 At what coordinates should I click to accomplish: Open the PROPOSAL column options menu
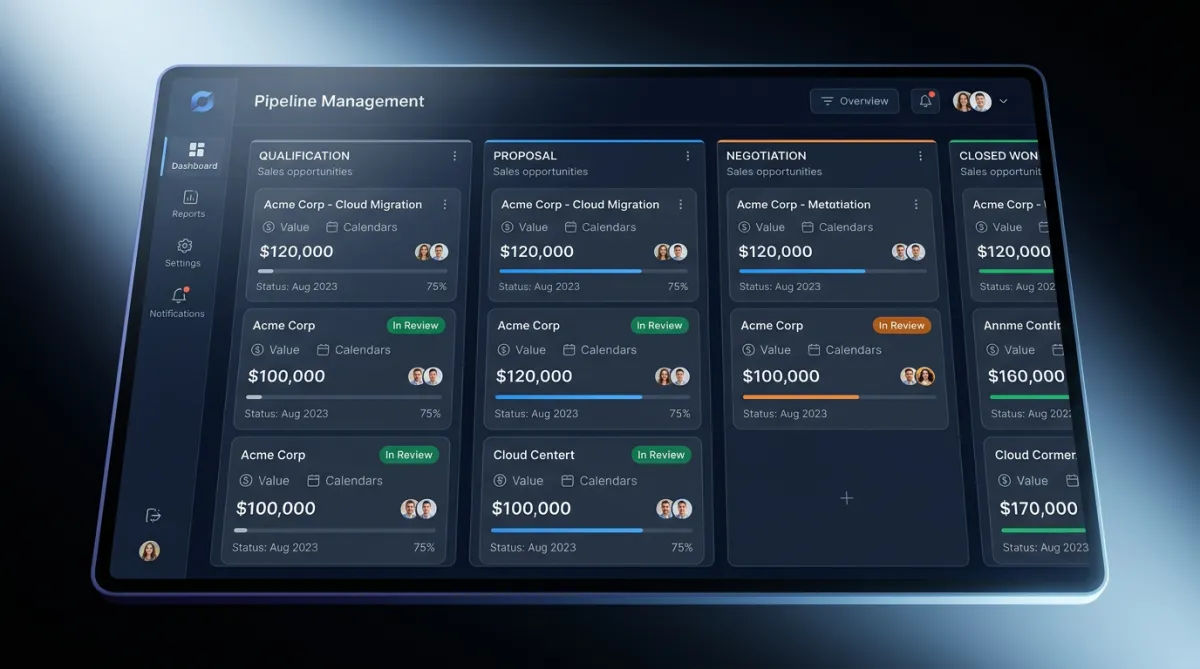pyautogui.click(x=688, y=156)
